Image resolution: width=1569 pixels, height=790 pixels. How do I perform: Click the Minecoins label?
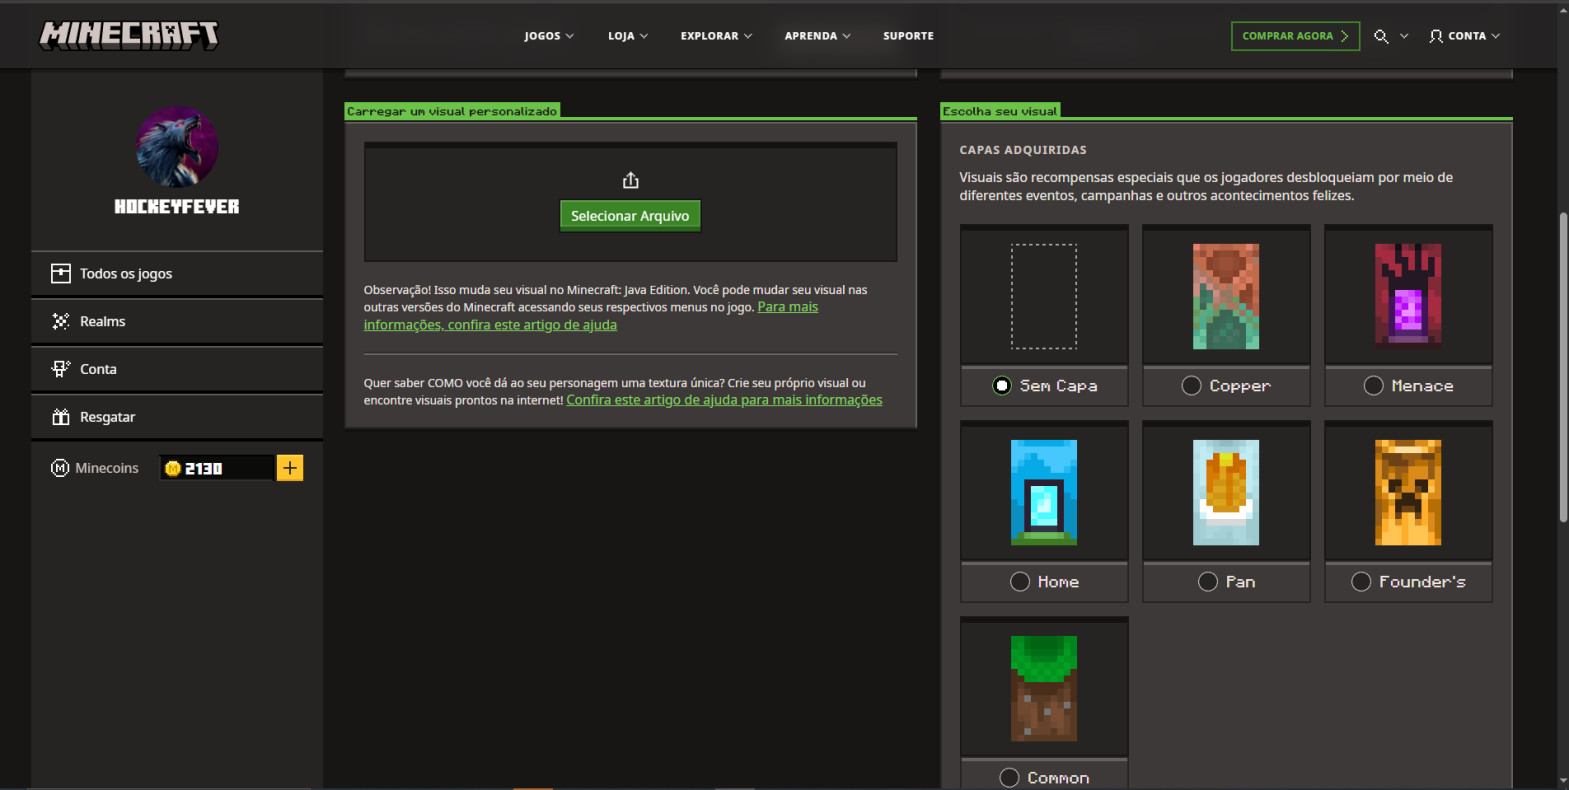pos(107,468)
